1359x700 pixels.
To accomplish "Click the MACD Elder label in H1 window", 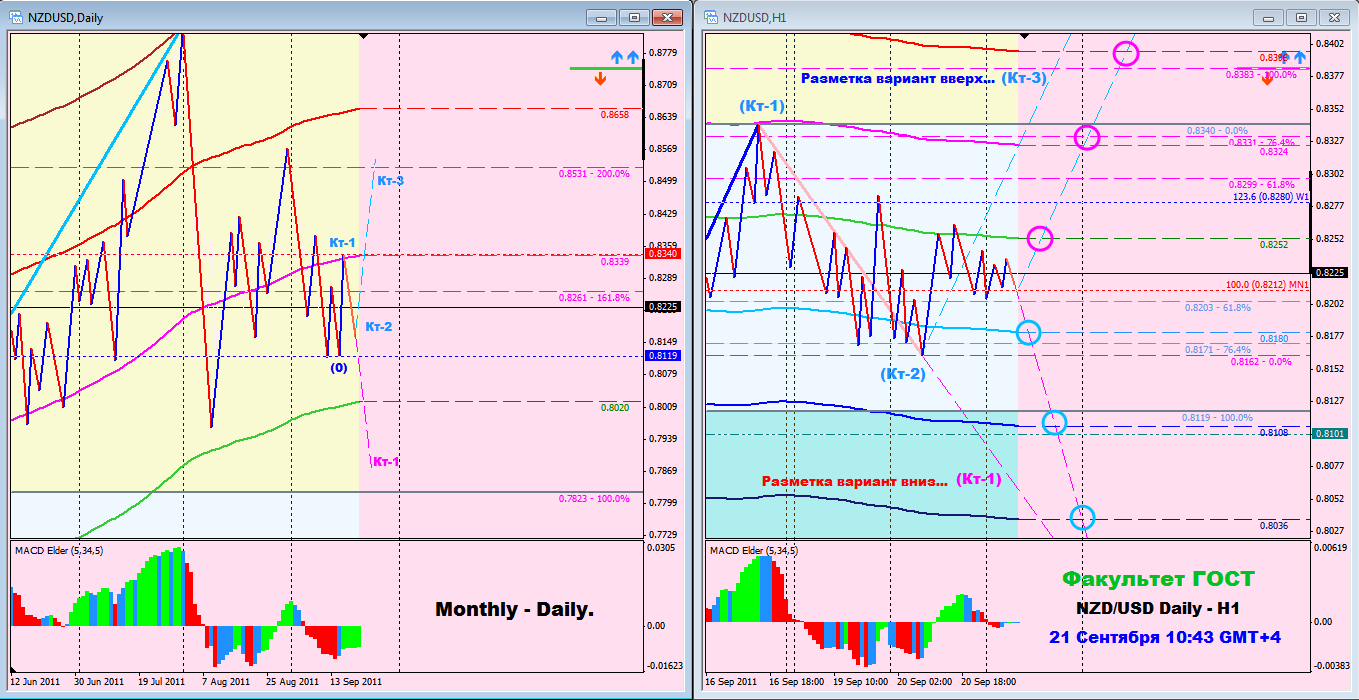I will (756, 551).
